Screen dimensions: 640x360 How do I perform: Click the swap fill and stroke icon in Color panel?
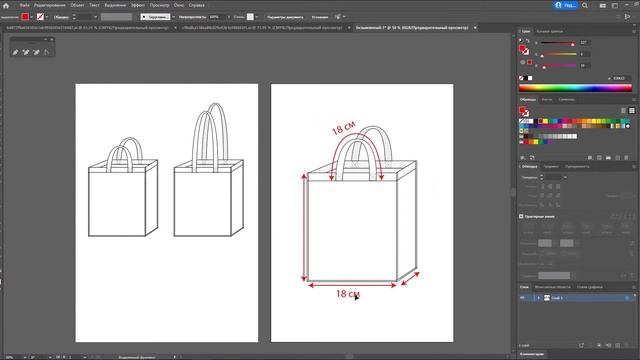click(528, 41)
